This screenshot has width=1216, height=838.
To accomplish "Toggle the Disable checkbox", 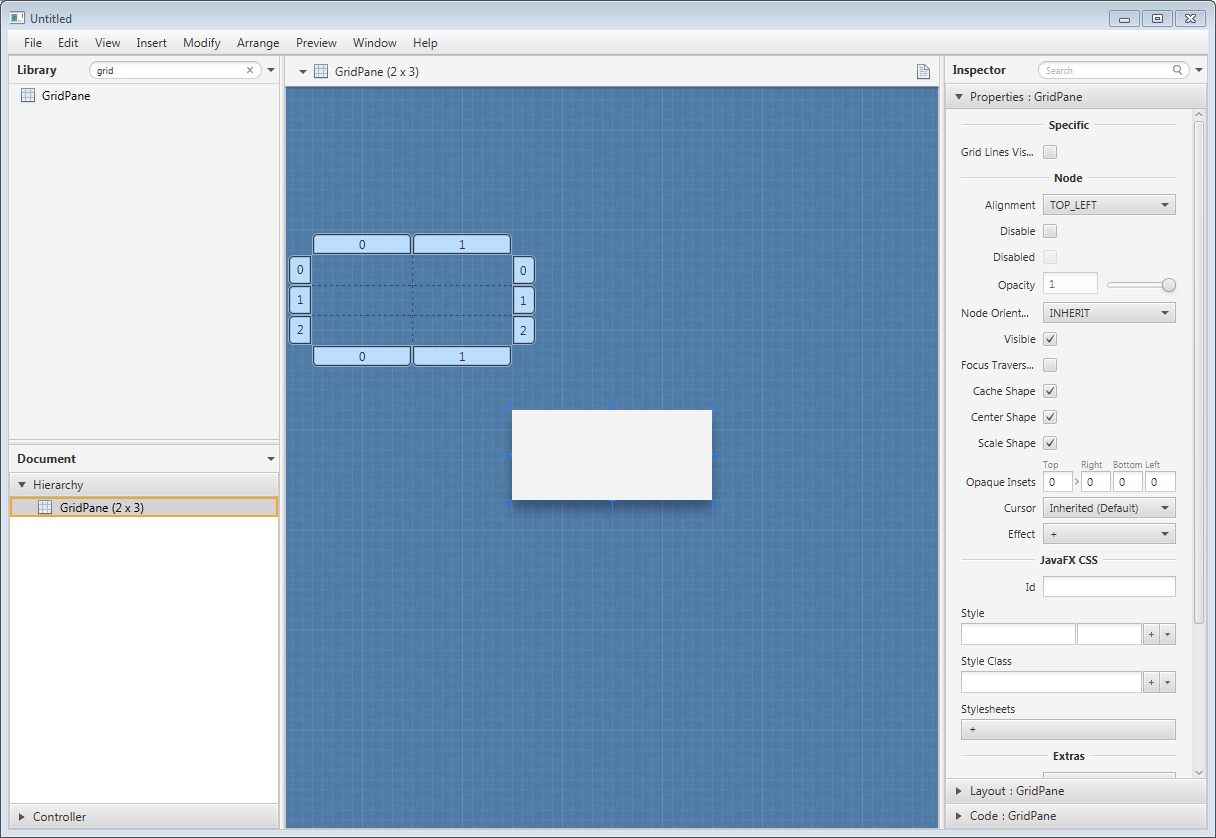I will pyautogui.click(x=1050, y=231).
